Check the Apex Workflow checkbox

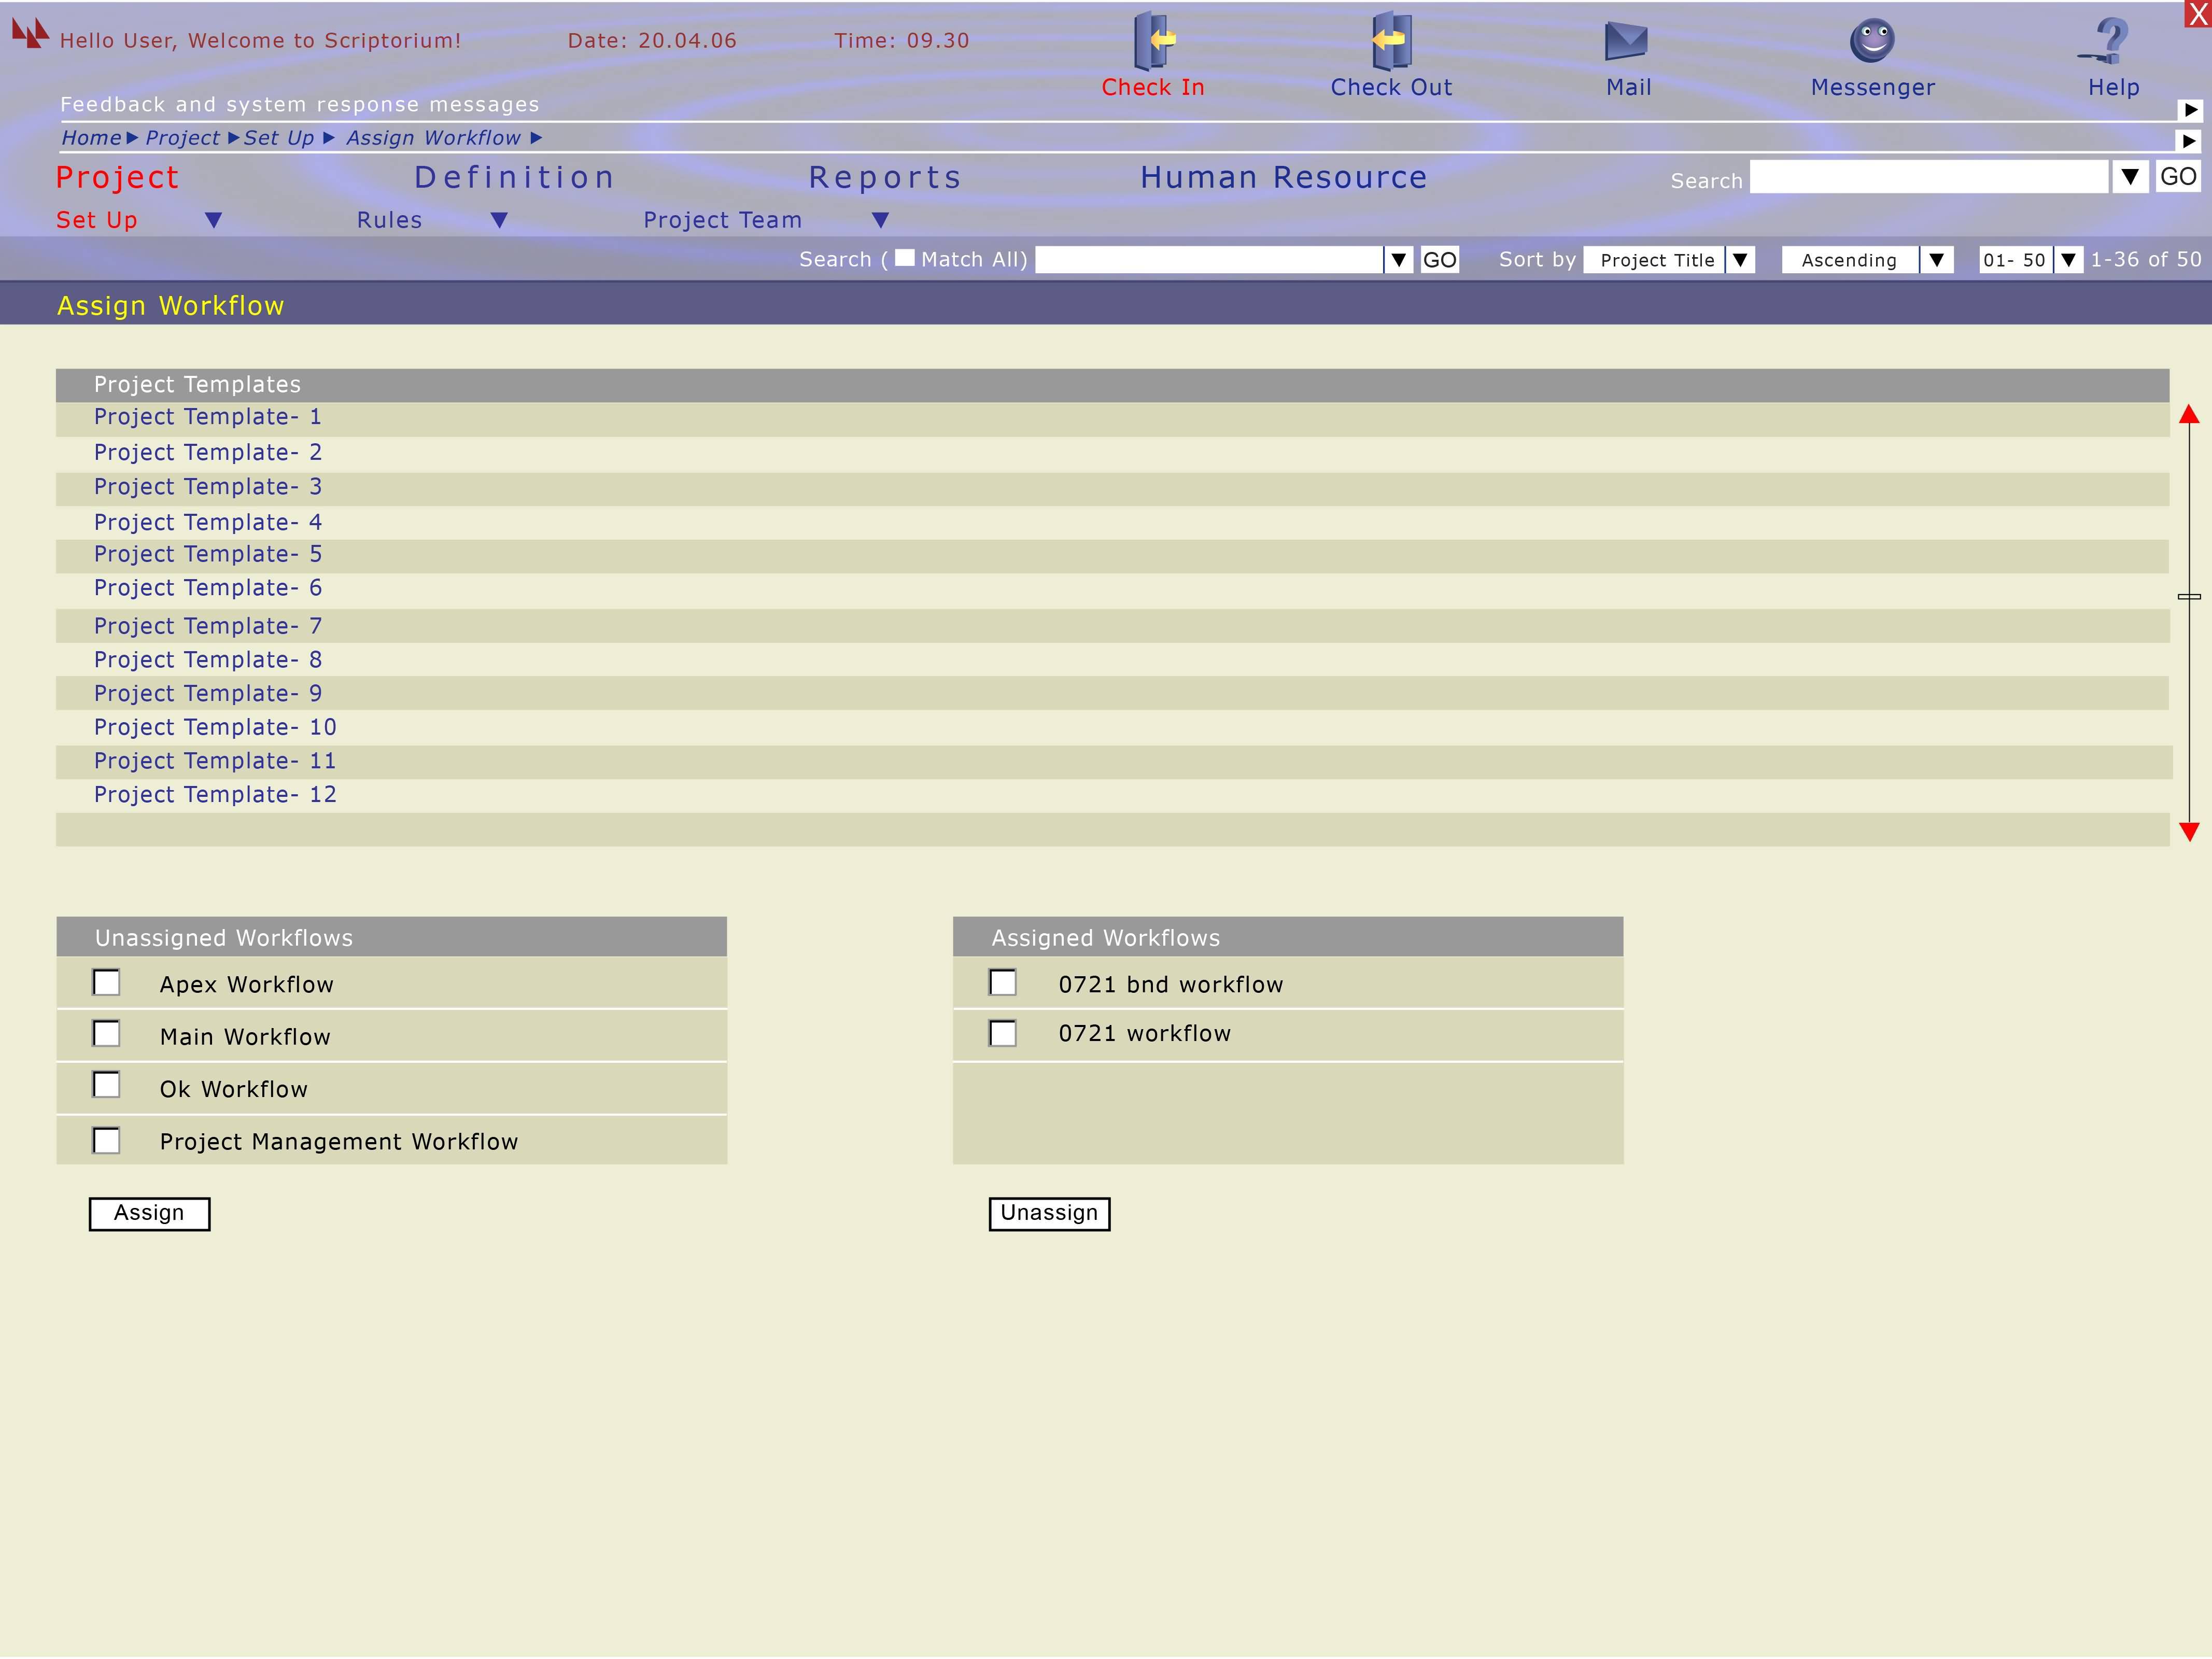[106, 982]
